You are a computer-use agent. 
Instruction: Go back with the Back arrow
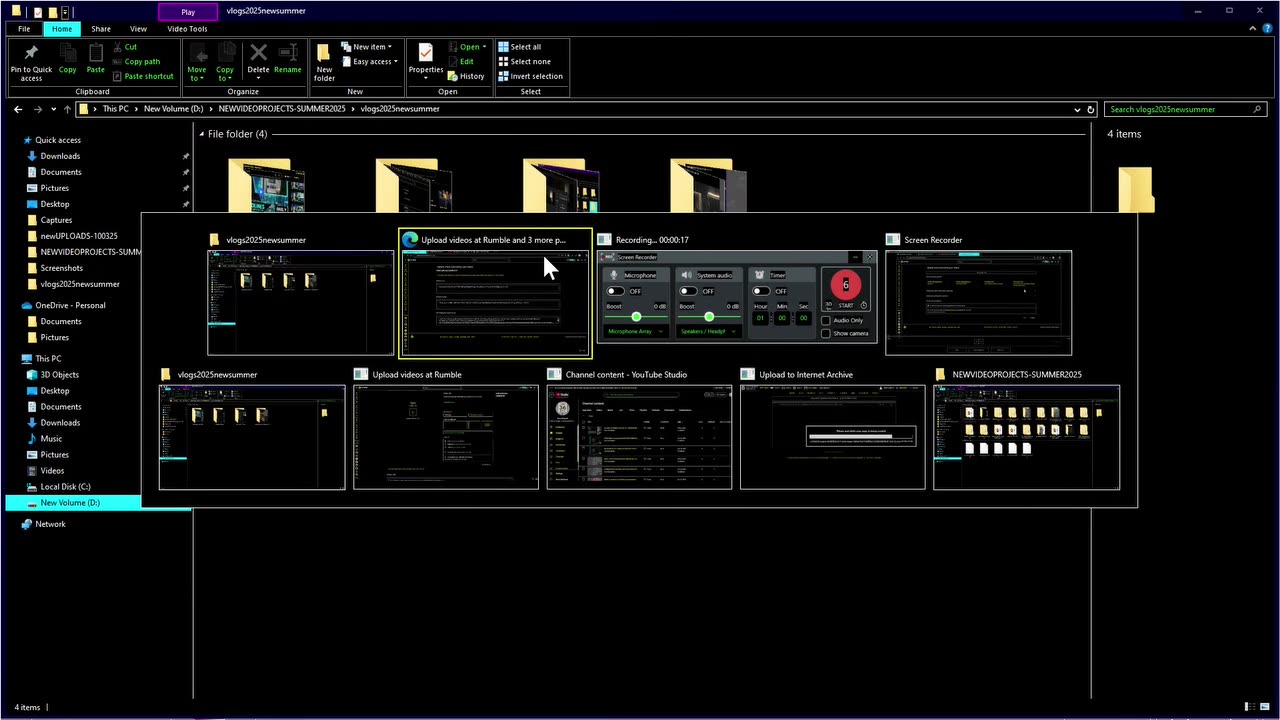18,109
